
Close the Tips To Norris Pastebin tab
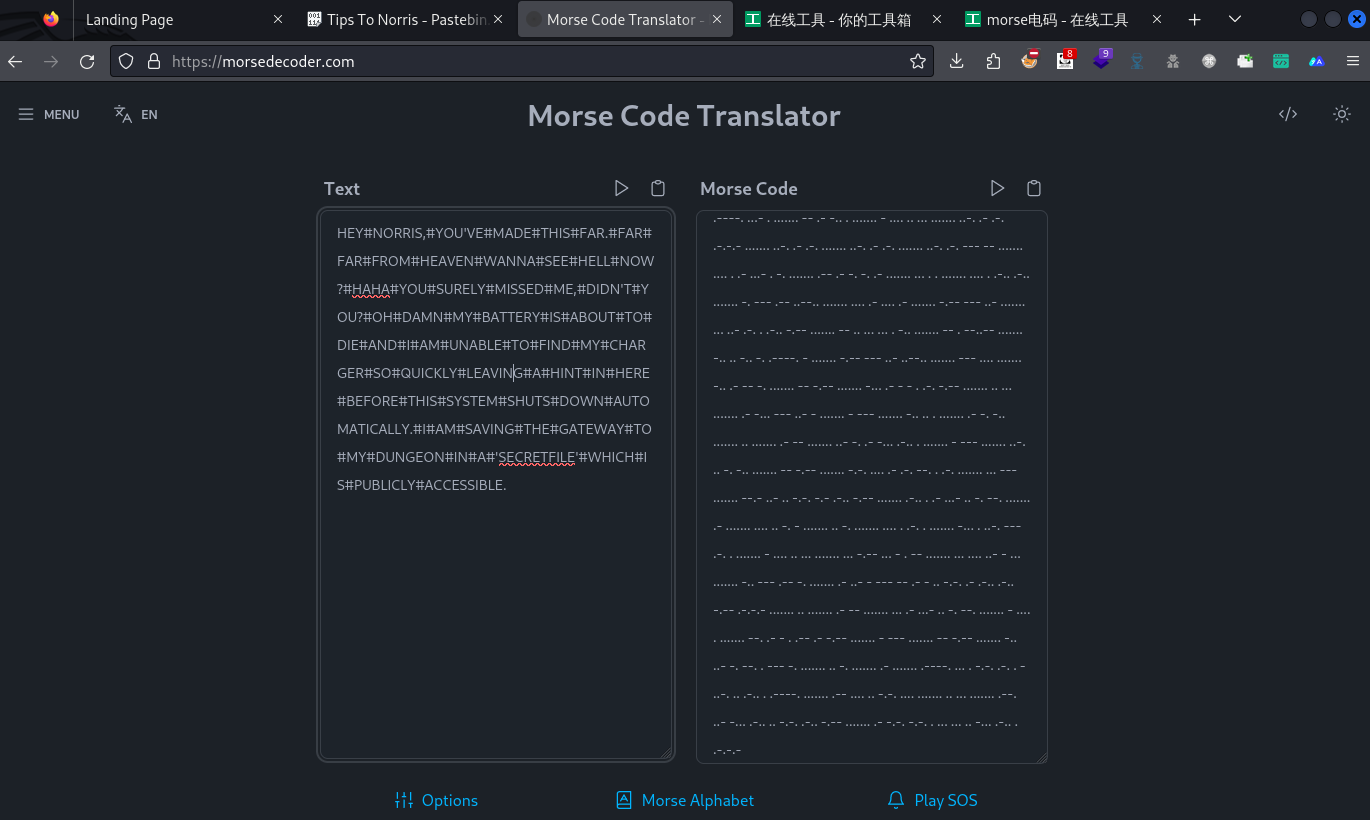(x=498, y=20)
